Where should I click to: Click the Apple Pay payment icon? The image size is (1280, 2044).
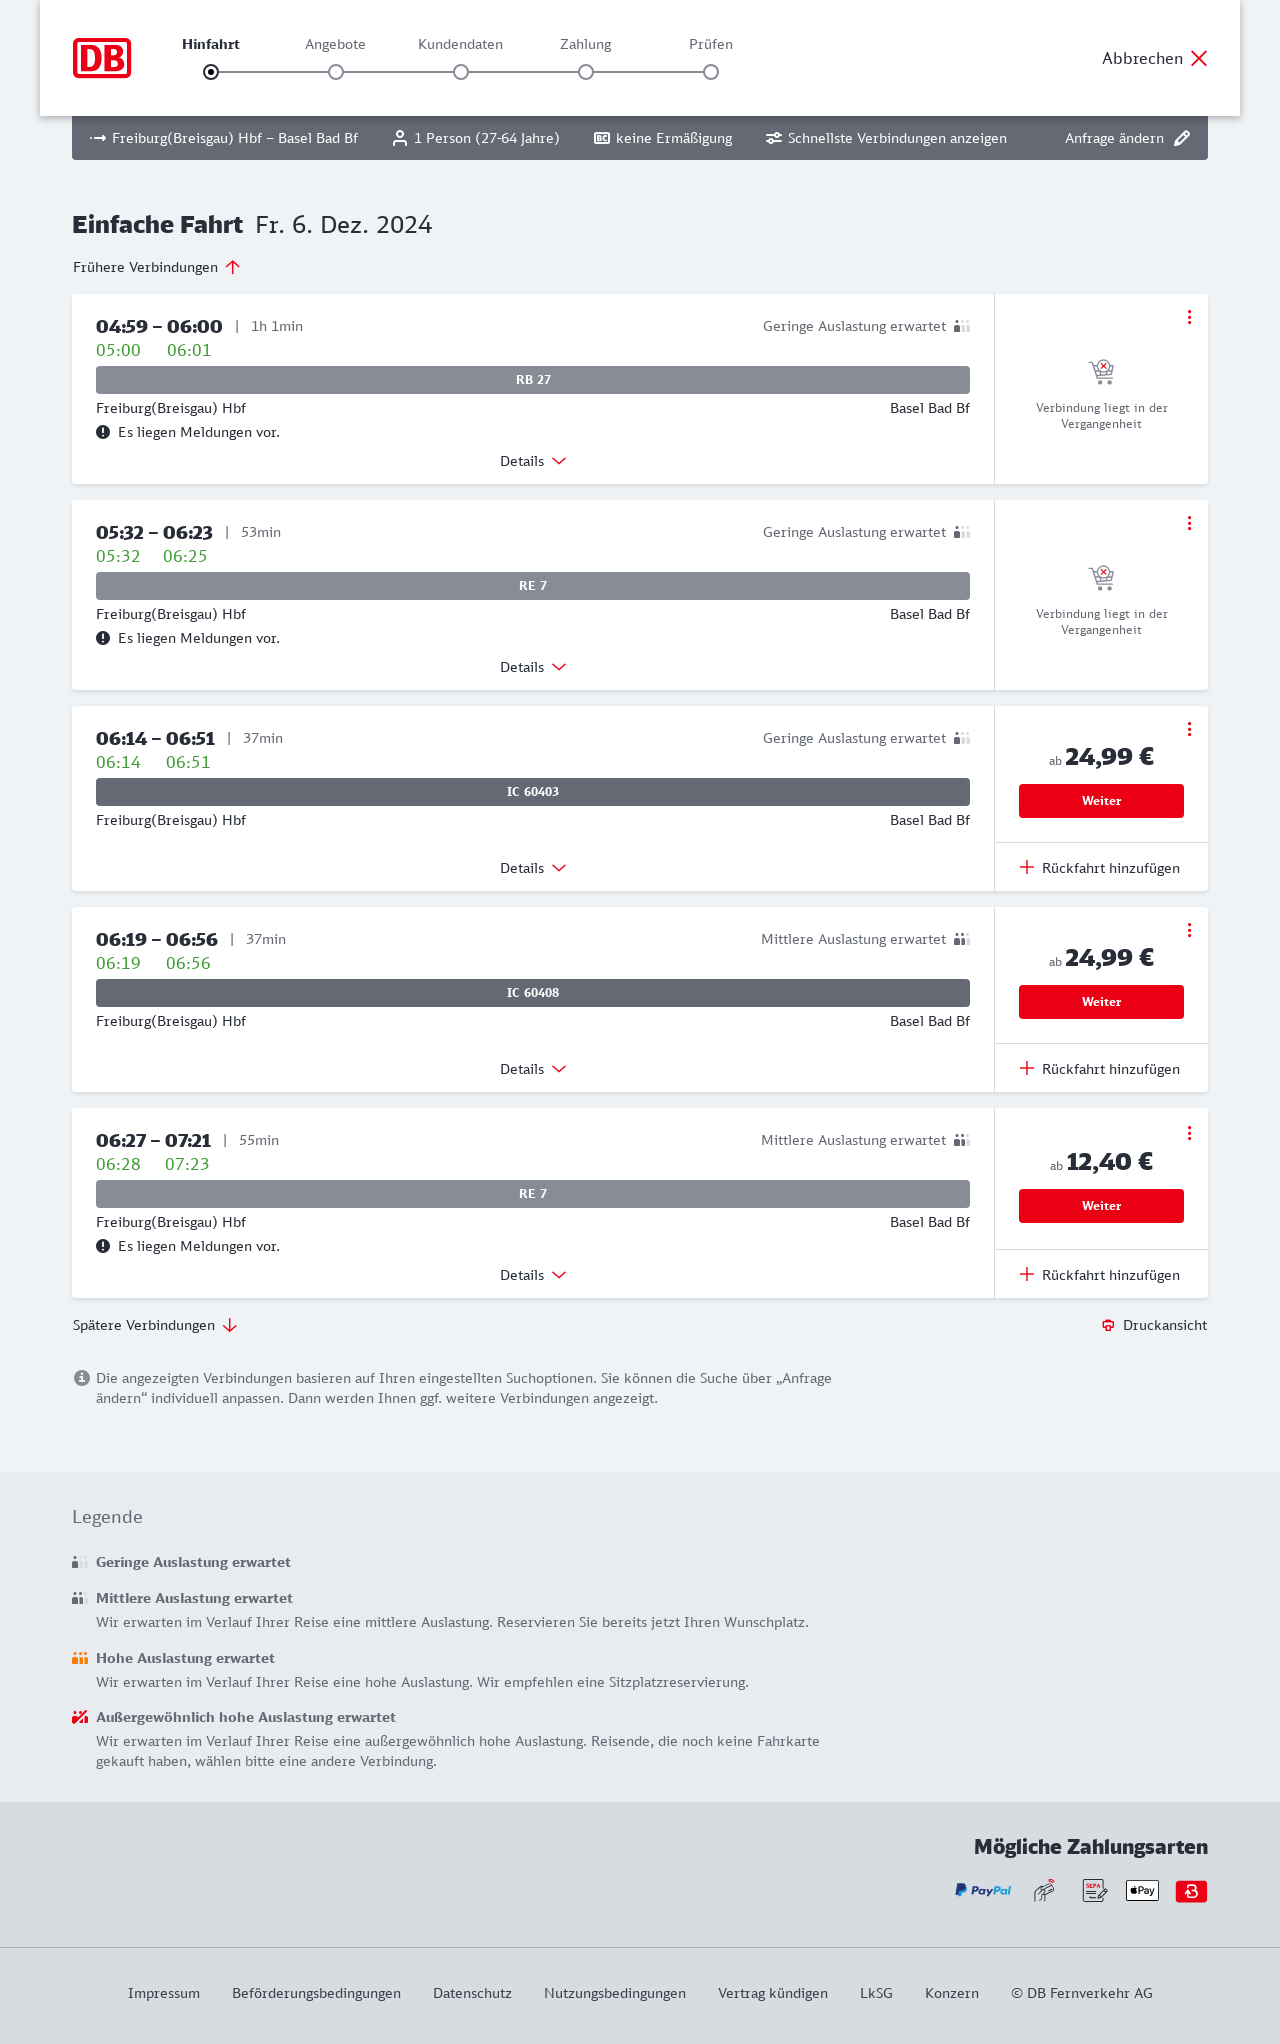coord(1142,1891)
